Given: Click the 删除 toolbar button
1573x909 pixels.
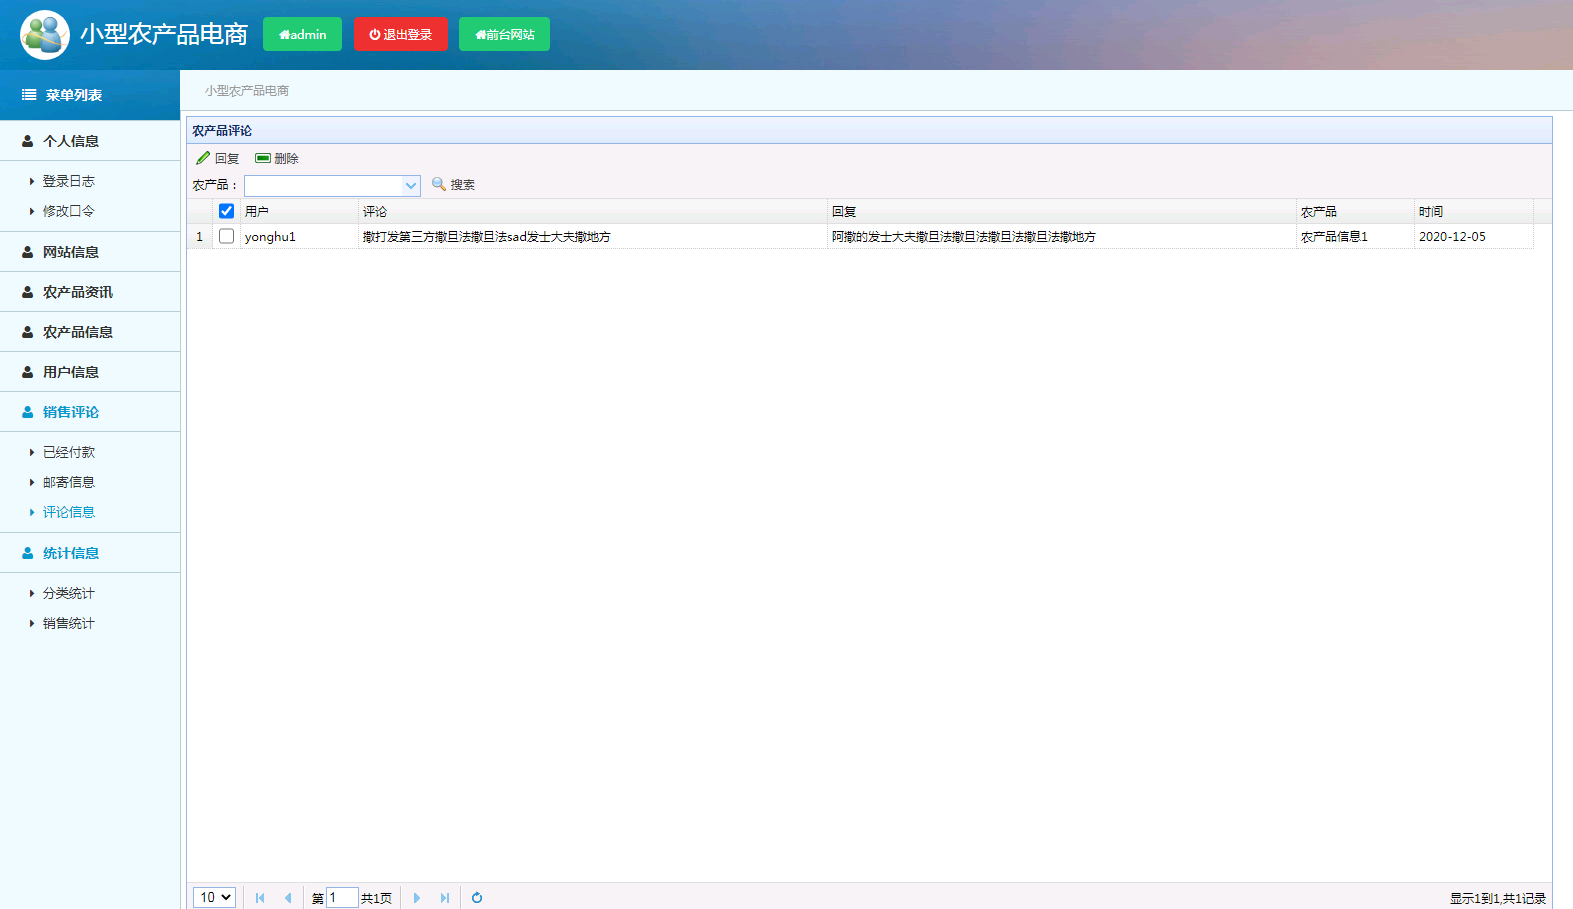Looking at the screenshot, I should tap(277, 158).
